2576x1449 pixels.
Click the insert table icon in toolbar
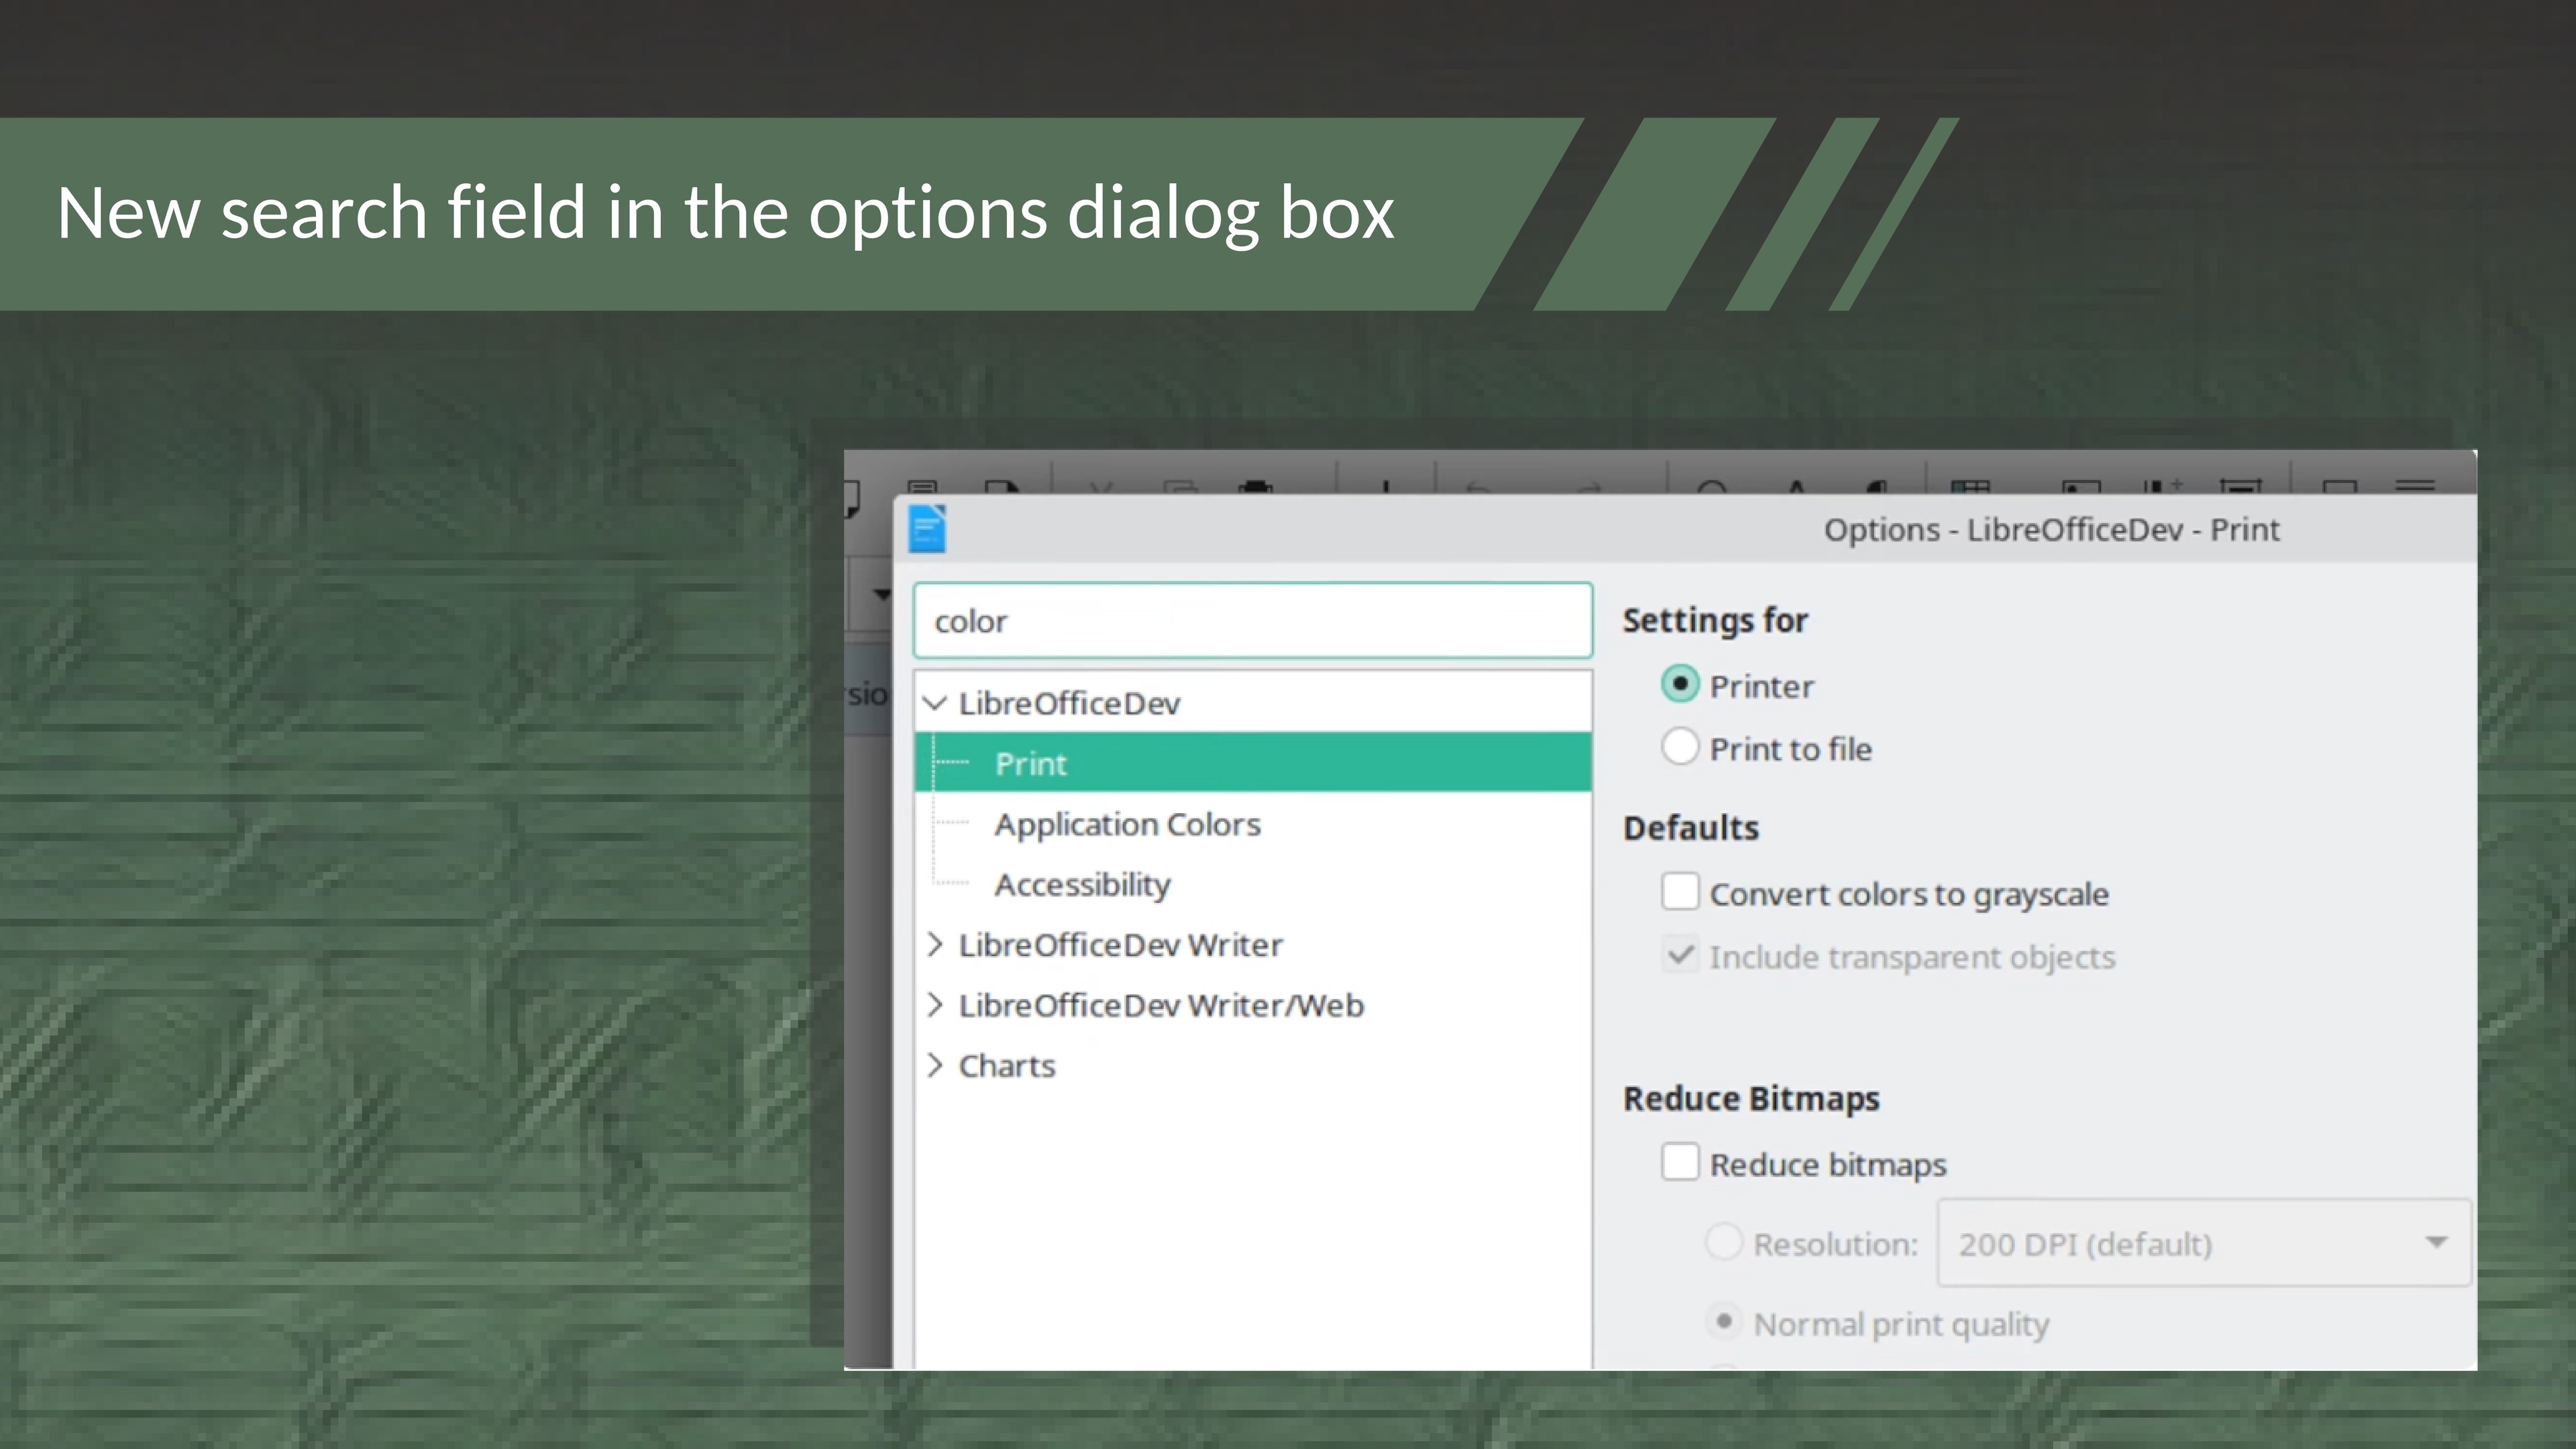click(1970, 486)
